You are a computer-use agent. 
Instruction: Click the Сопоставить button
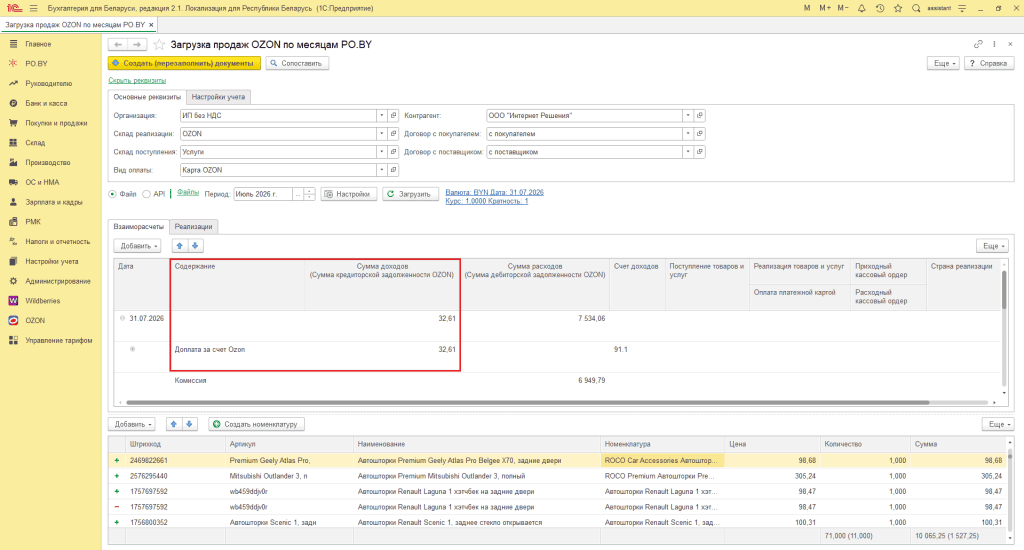(x=297, y=63)
